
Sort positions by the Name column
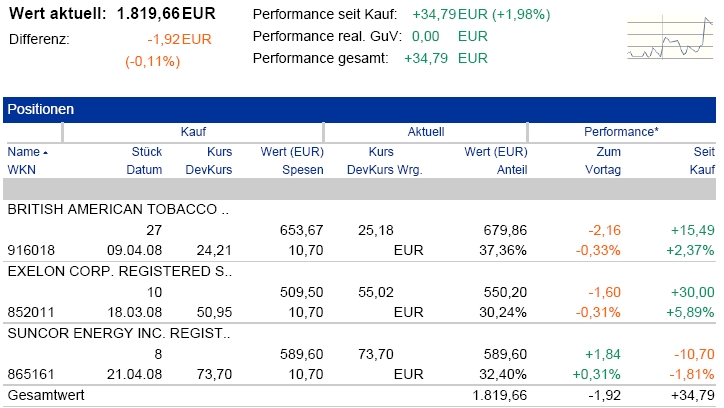22,152
